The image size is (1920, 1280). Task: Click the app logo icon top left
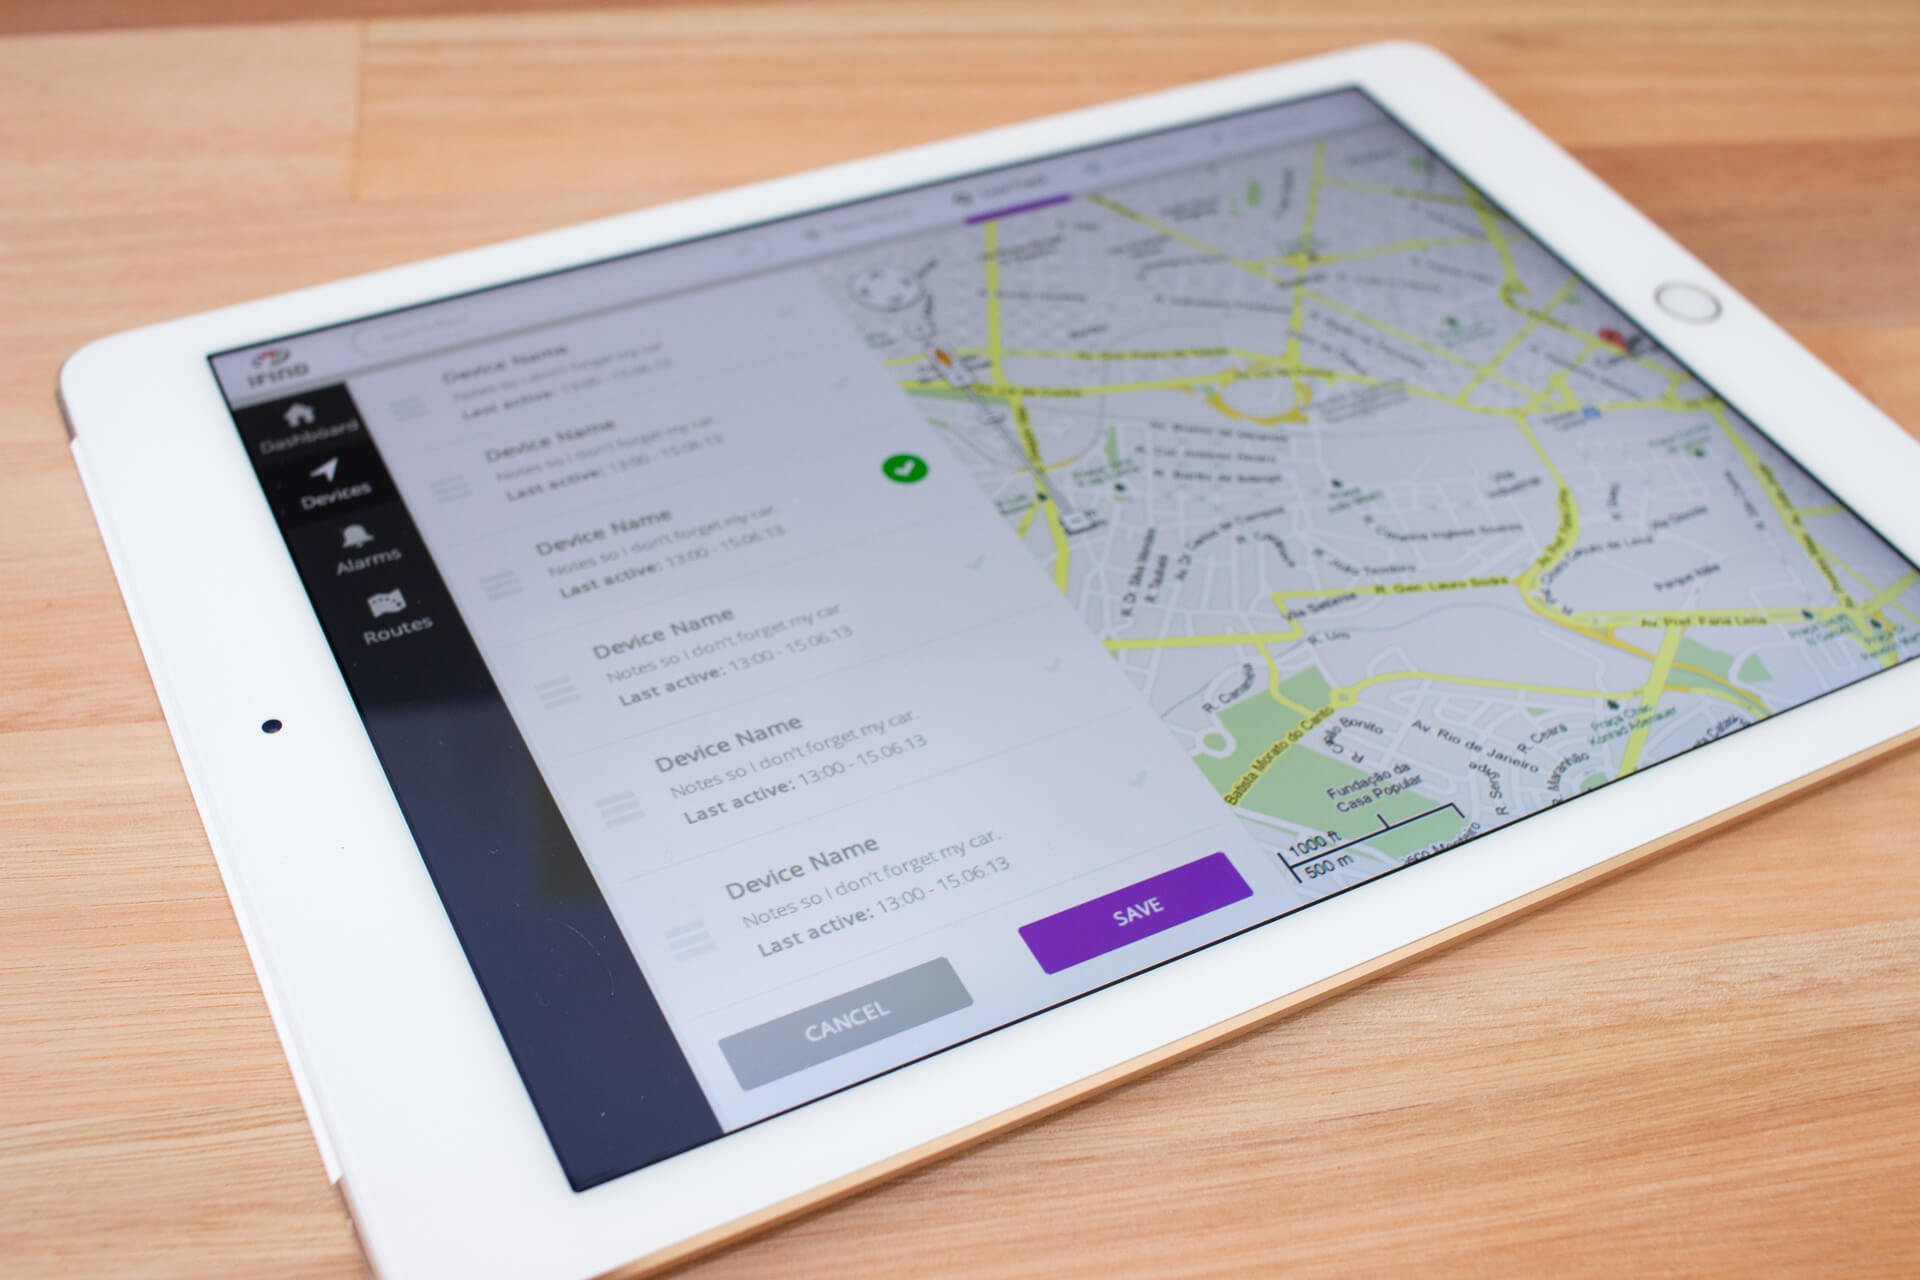274,361
